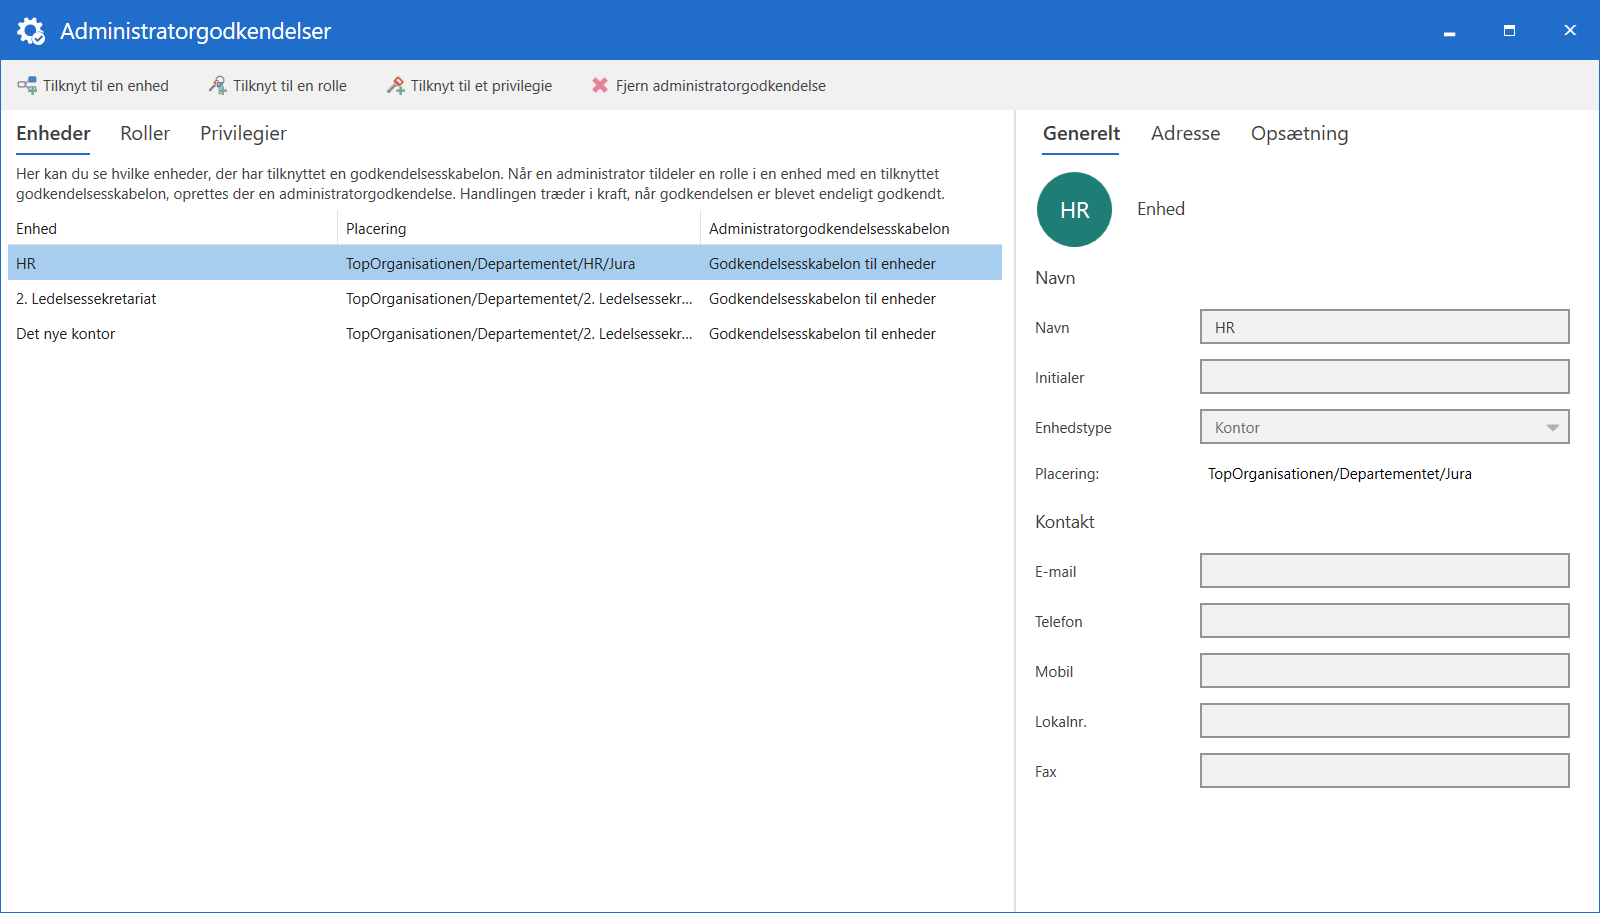Click the 'Tilknyt til en rolle' icon
1600x913 pixels.
click(x=217, y=86)
